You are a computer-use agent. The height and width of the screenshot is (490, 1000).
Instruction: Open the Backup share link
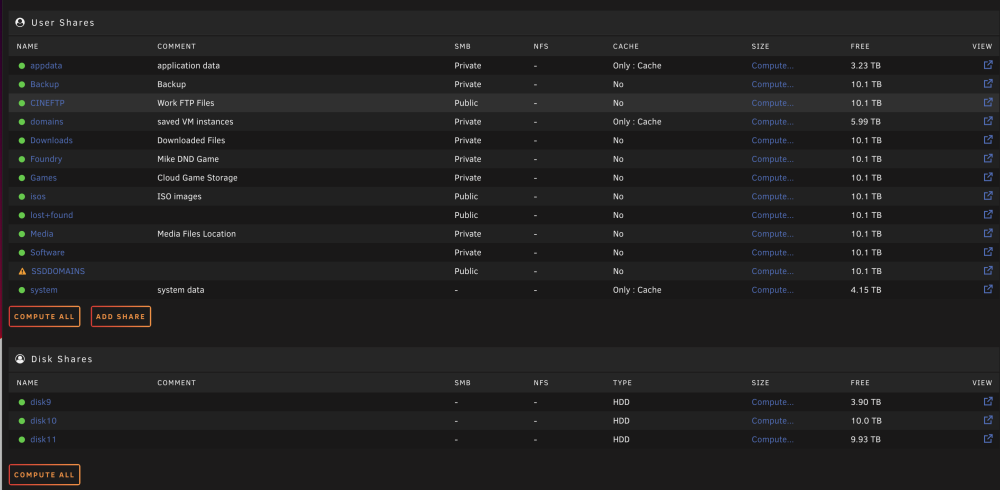[x=45, y=84]
